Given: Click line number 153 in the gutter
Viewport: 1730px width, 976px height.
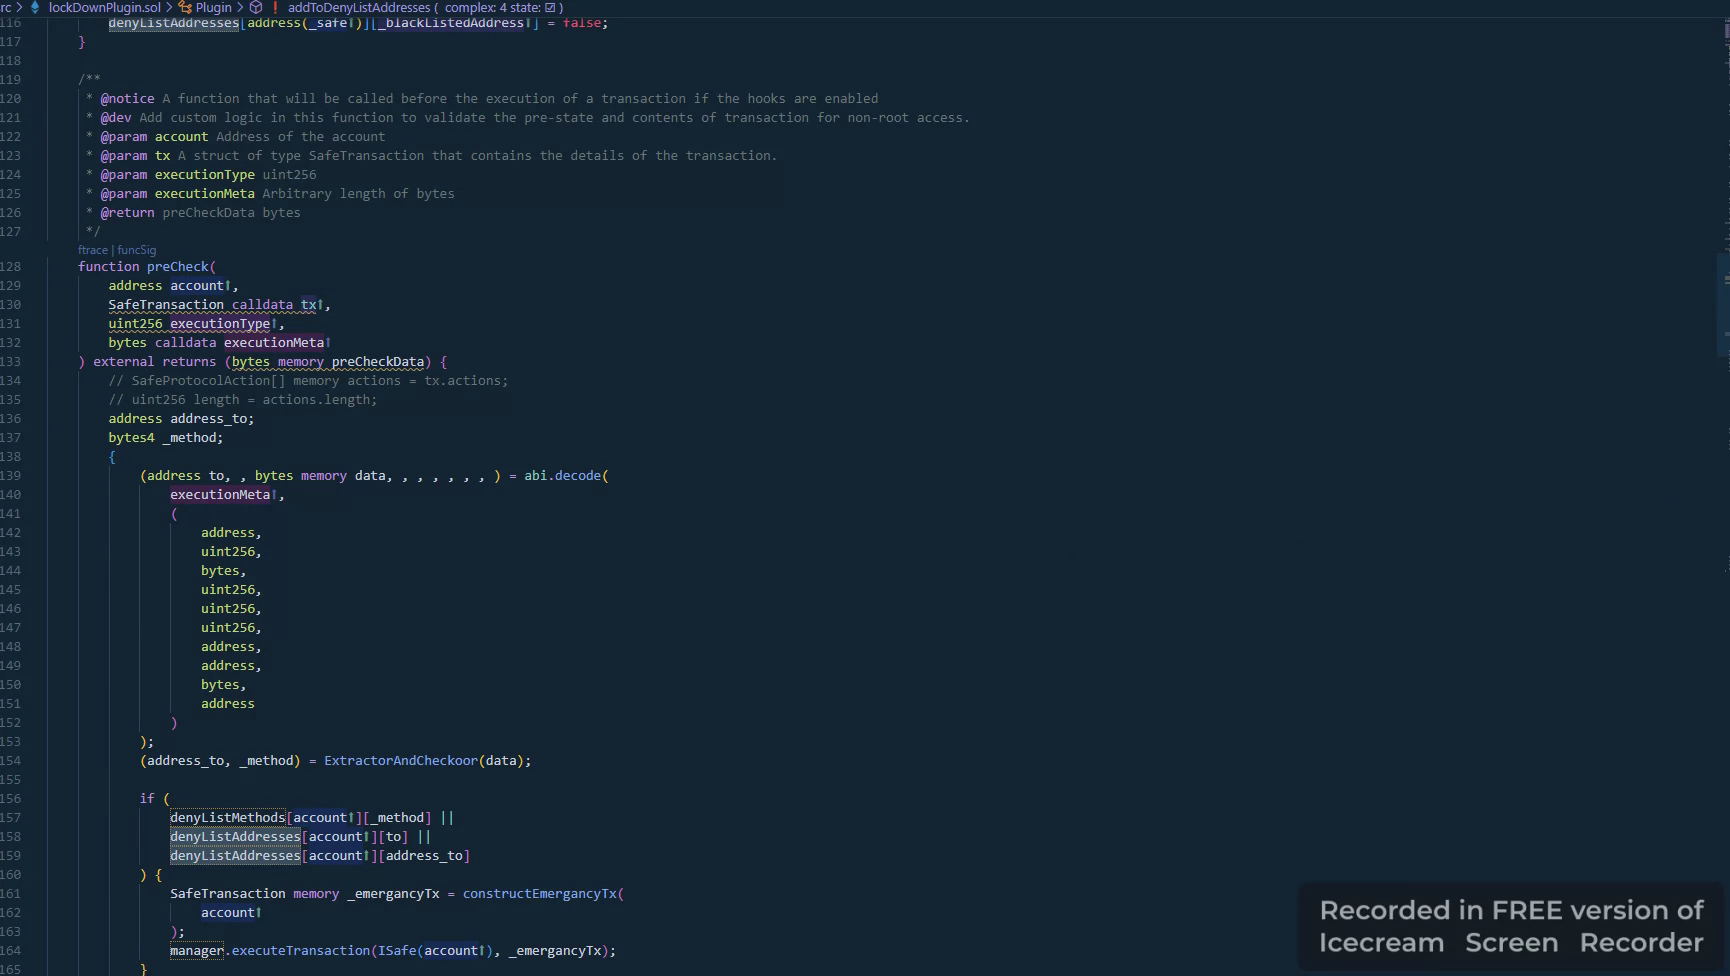Looking at the screenshot, I should 11,742.
